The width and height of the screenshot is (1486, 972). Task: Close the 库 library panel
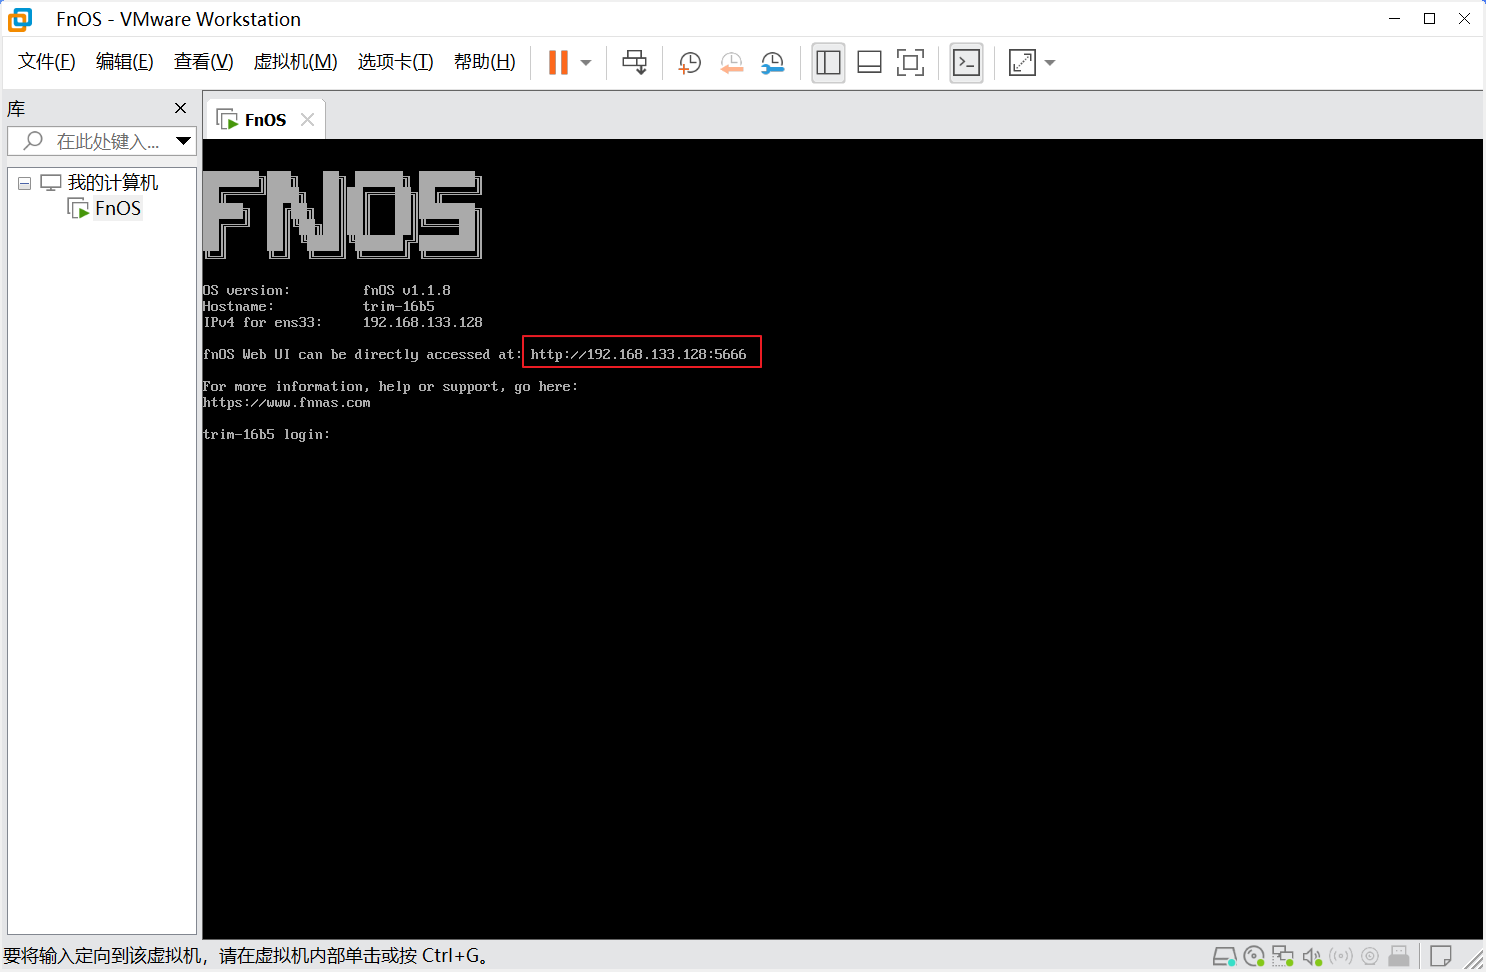pos(181,108)
